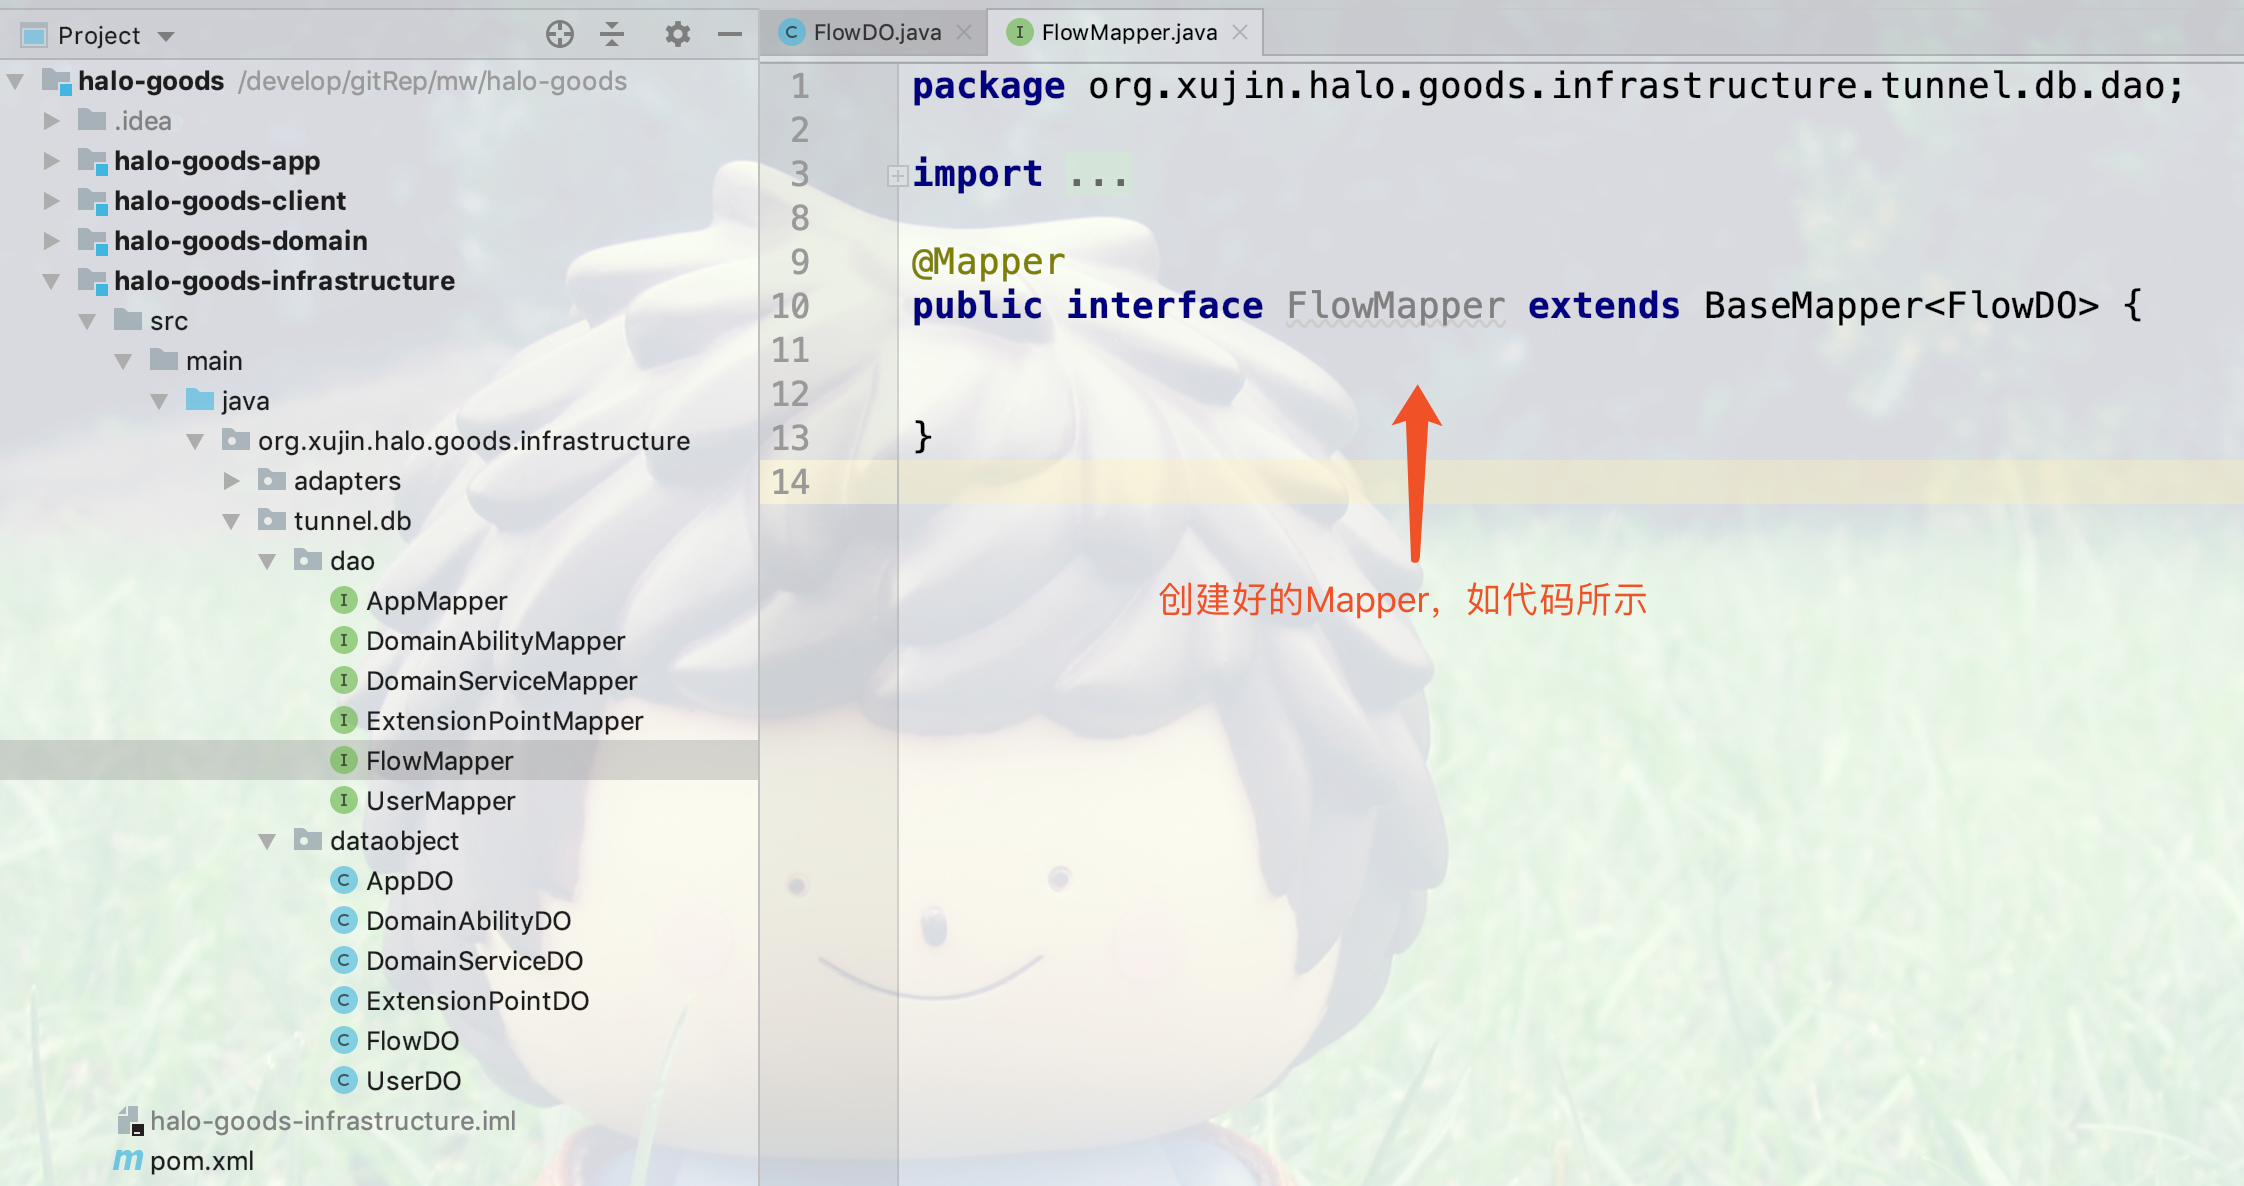The height and width of the screenshot is (1186, 2244).
Task: Click the AppMapper interface icon
Action: click(343, 600)
